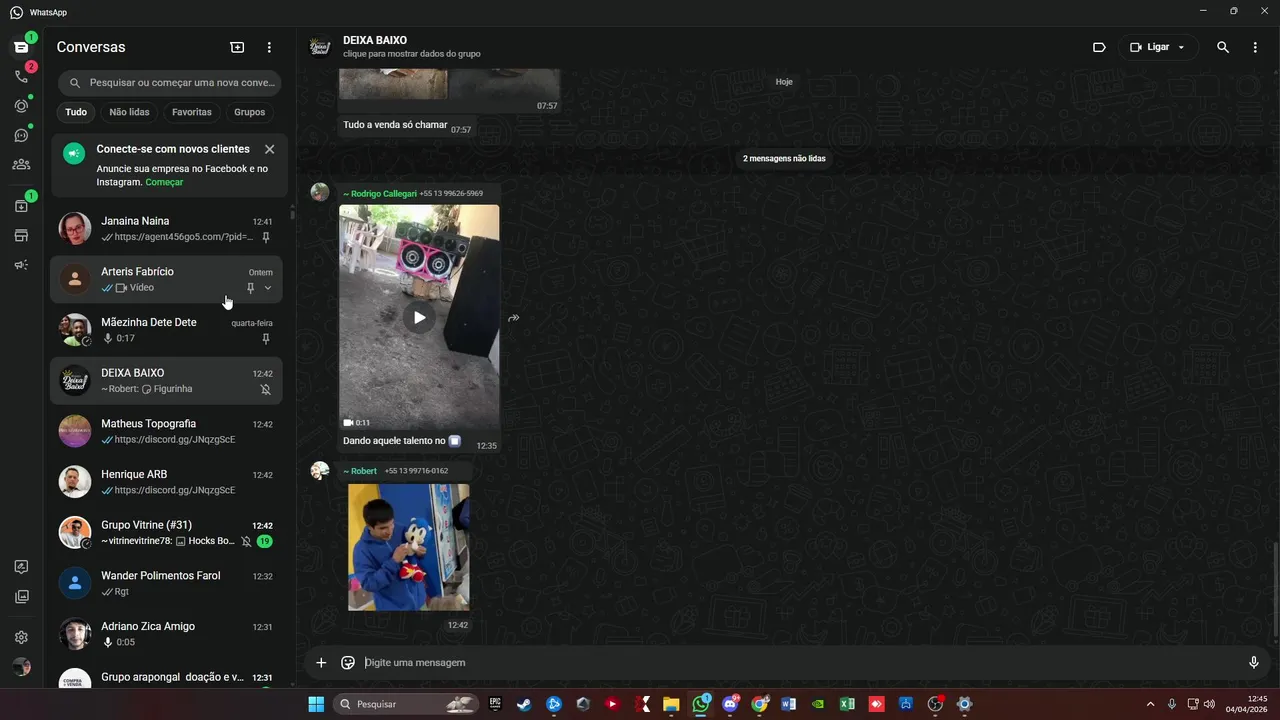Screen dimensions: 1280x720
Task: Open Grupo Vitrine (#31) conversation
Action: pos(167,533)
